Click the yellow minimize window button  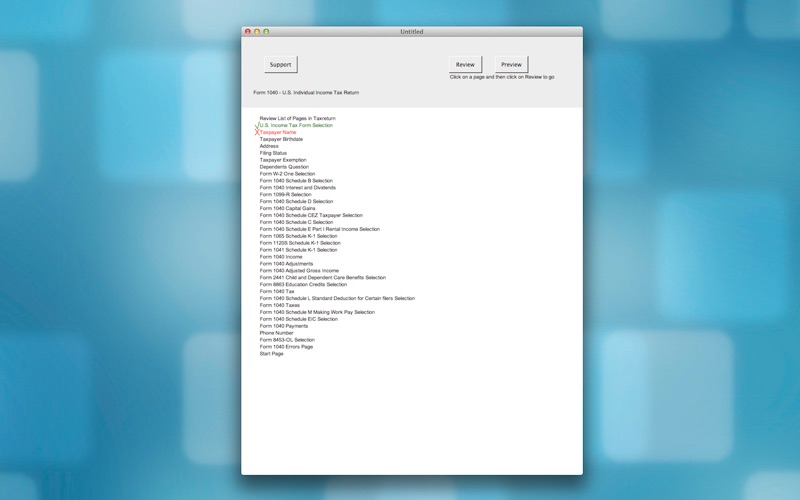(257, 32)
